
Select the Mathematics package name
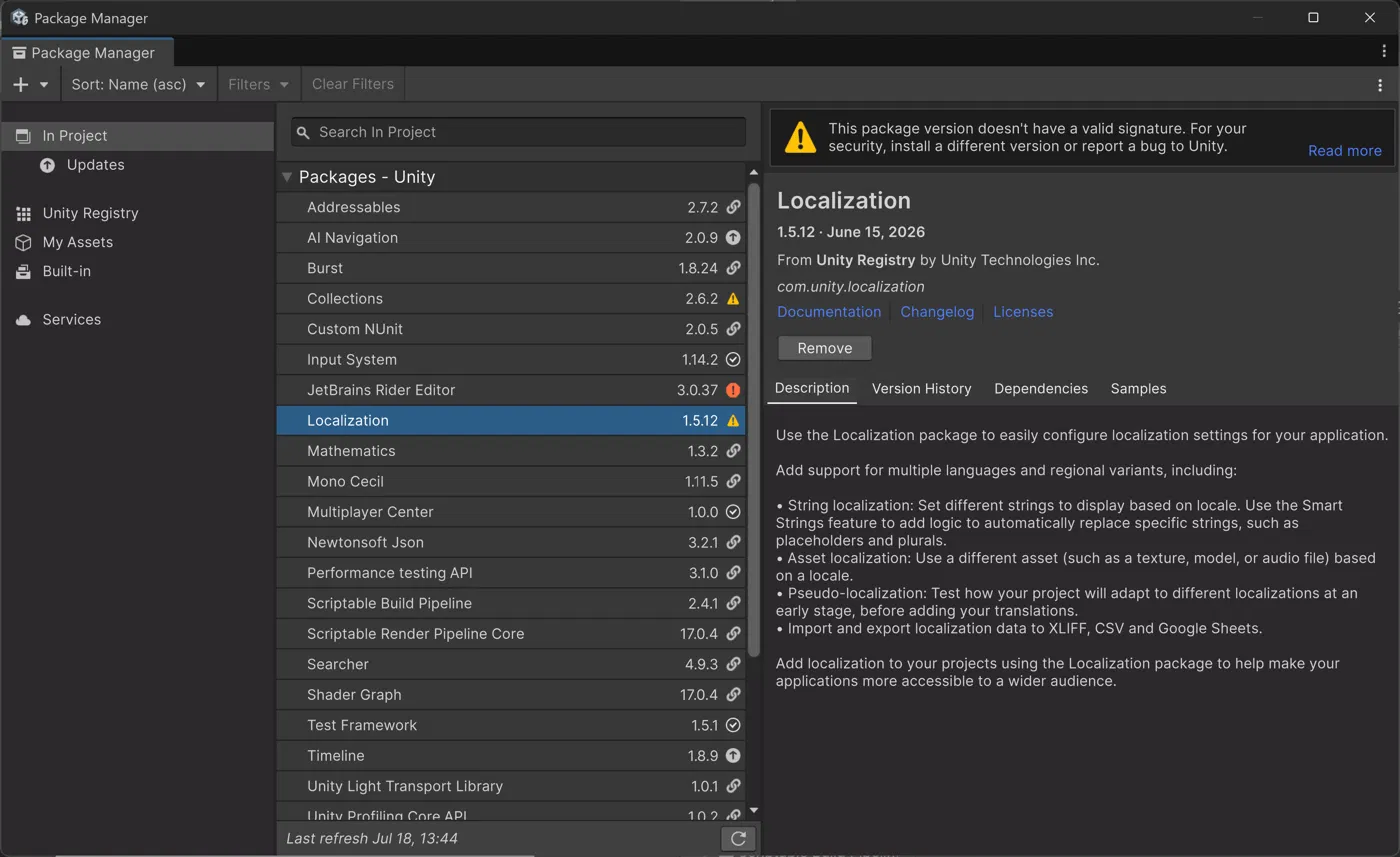351,451
